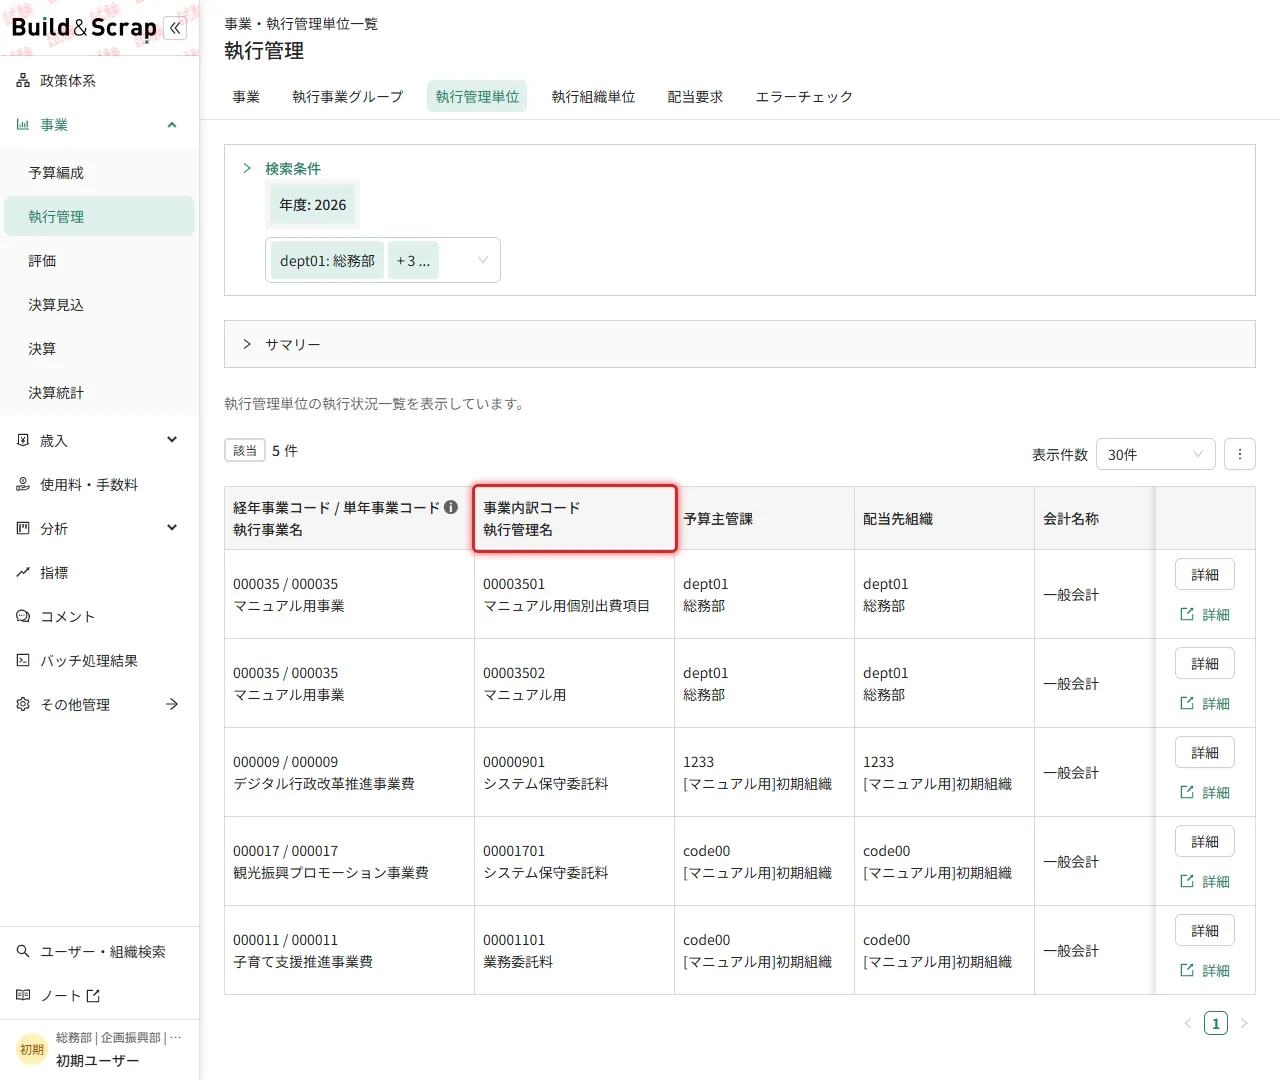The height and width of the screenshot is (1080, 1280).
Task: Open 評価 in sidebar
Action: coord(99,260)
